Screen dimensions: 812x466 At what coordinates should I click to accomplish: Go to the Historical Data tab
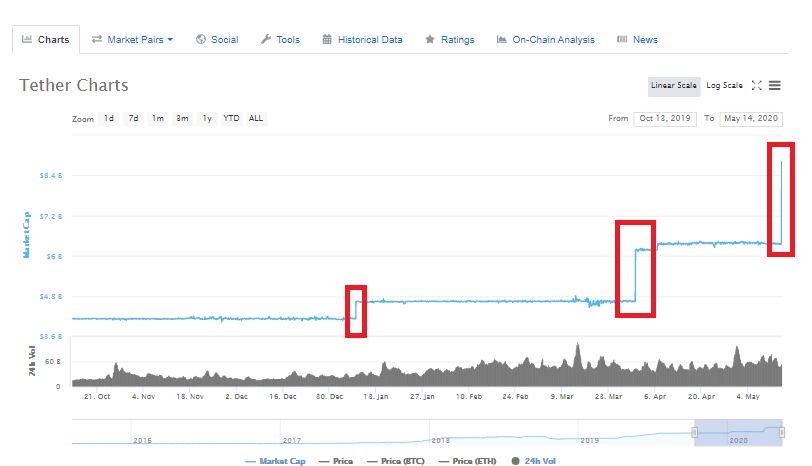tap(362, 39)
